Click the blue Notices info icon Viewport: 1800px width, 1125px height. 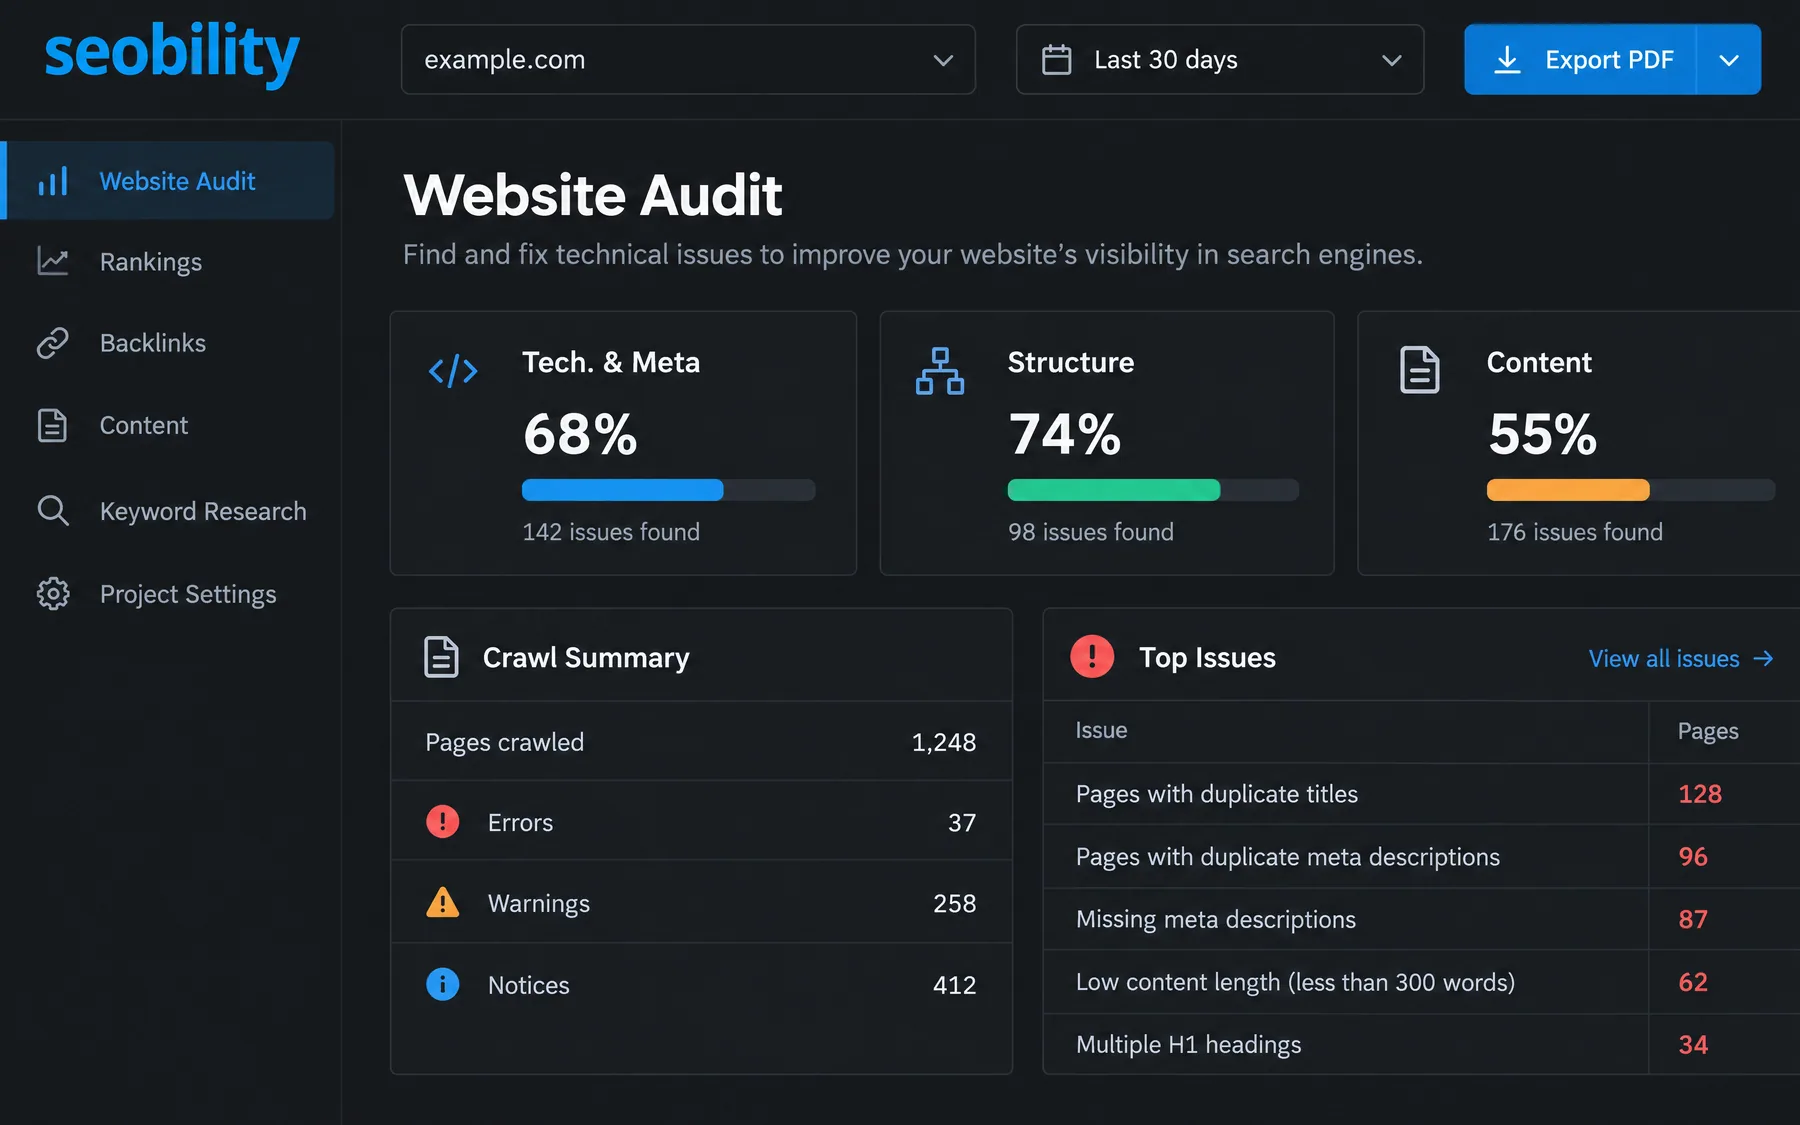443,984
